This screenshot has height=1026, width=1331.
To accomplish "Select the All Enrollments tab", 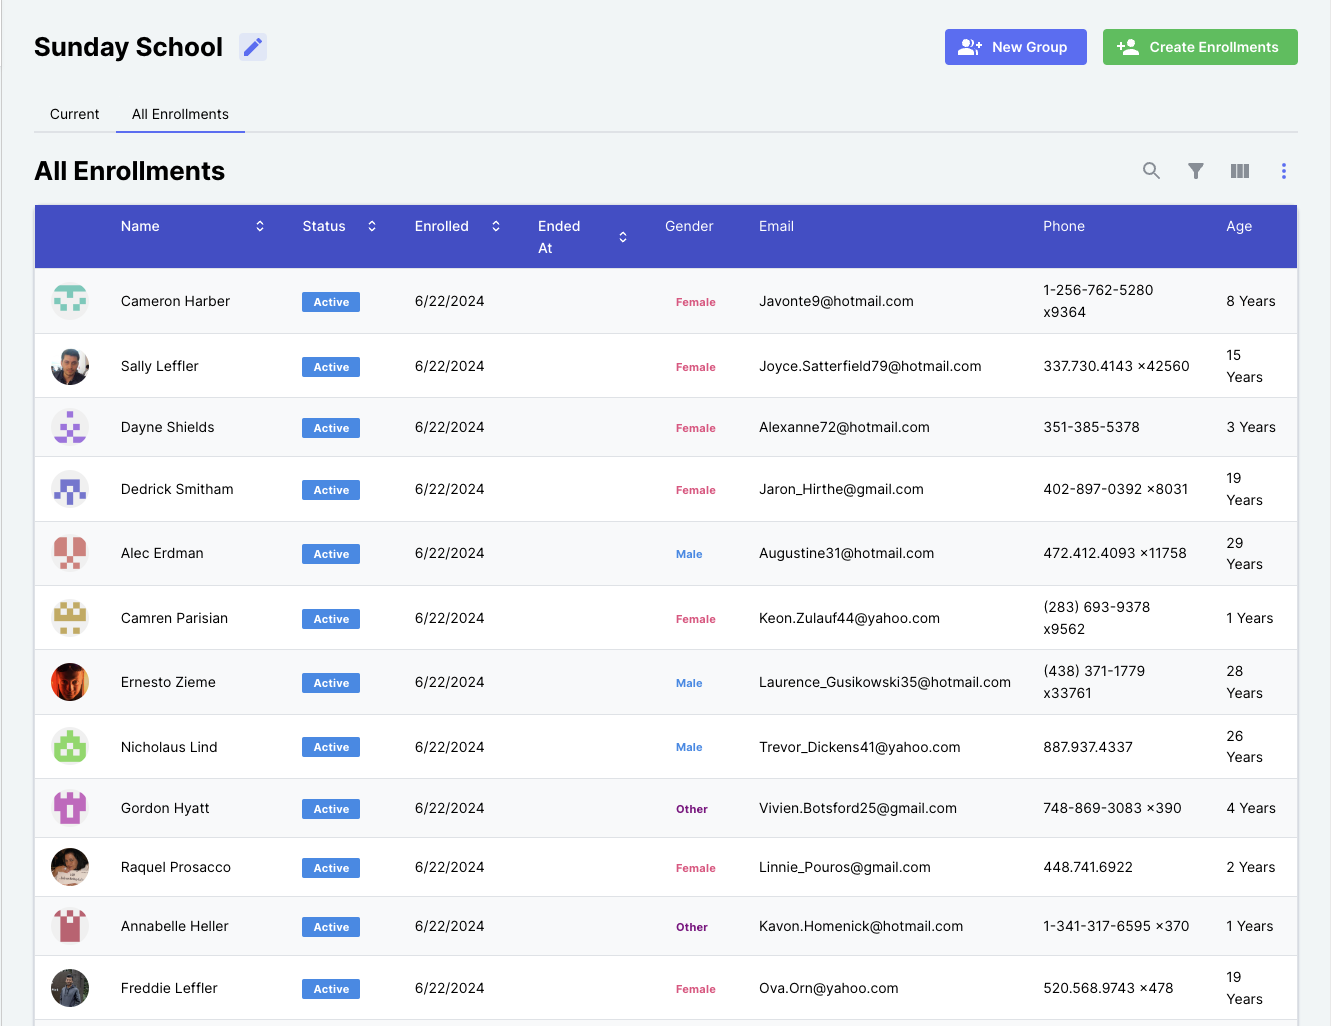I will 180,114.
